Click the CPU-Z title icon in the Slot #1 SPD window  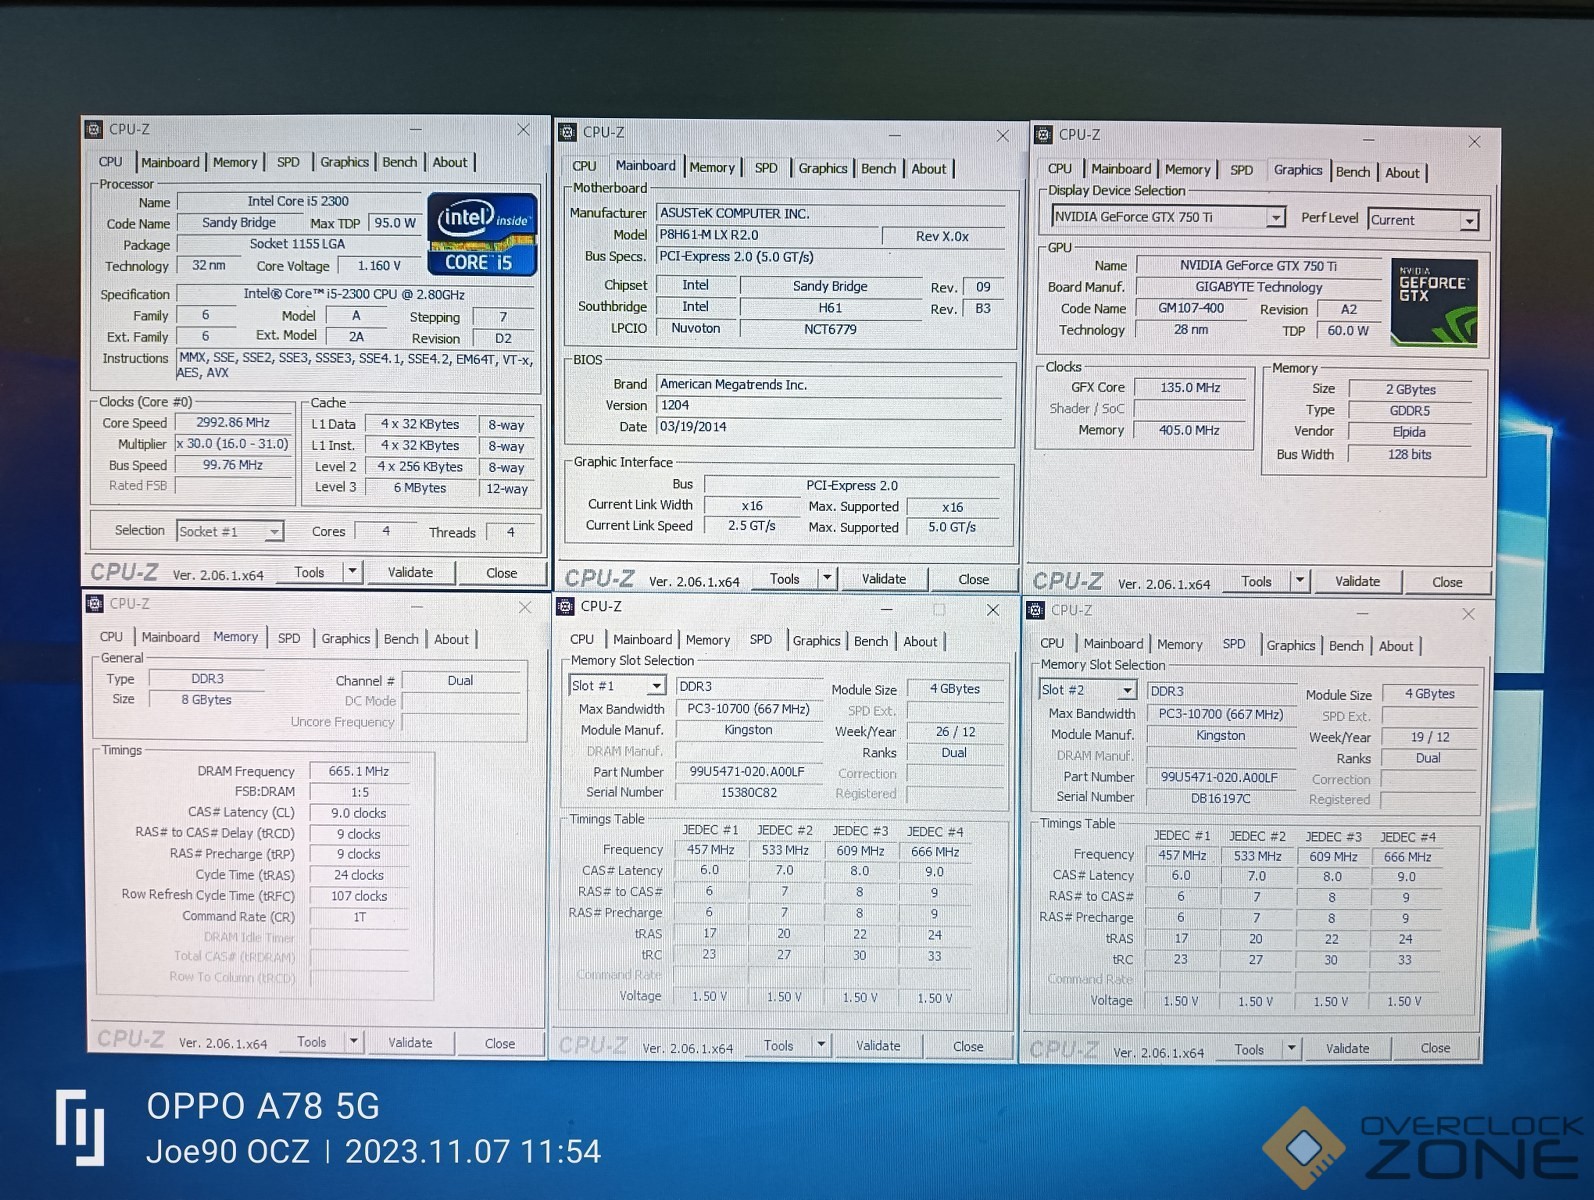(x=566, y=606)
